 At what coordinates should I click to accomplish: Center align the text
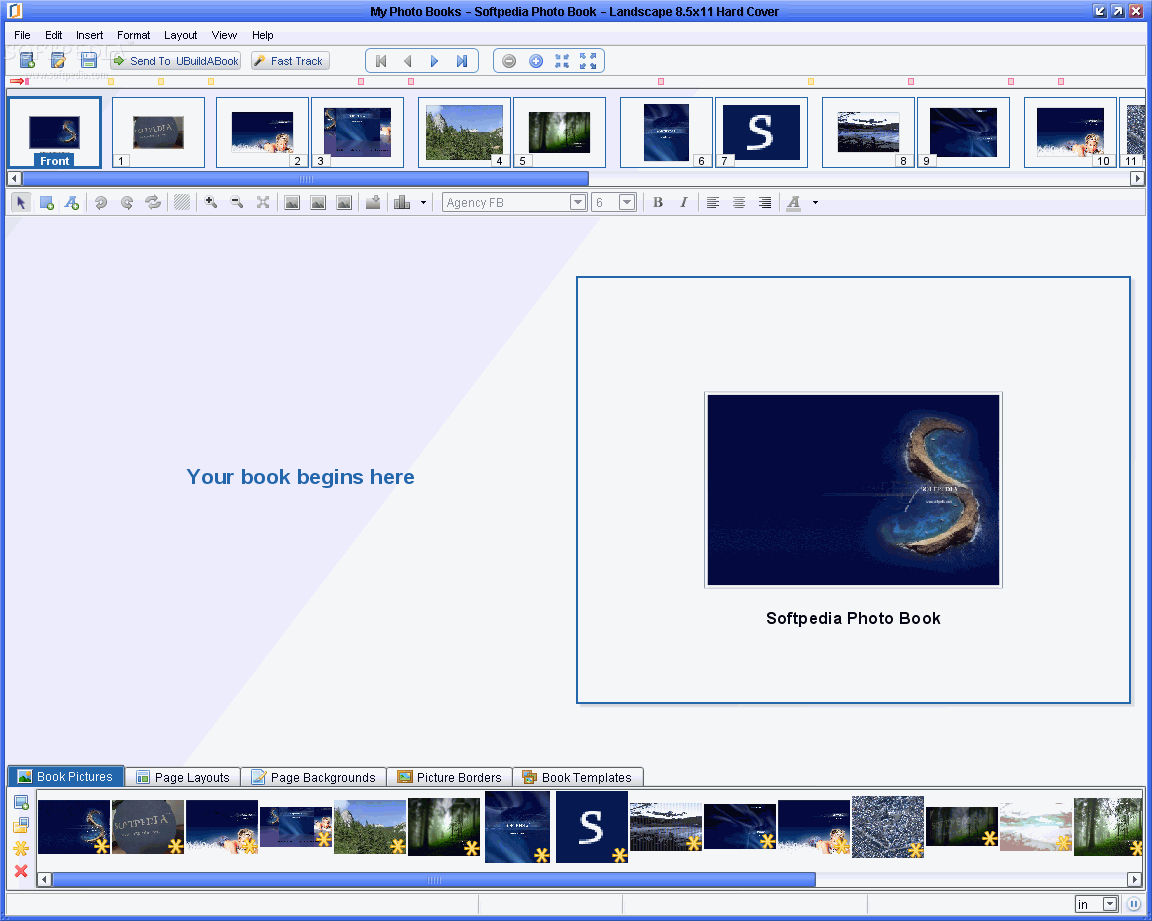click(739, 203)
